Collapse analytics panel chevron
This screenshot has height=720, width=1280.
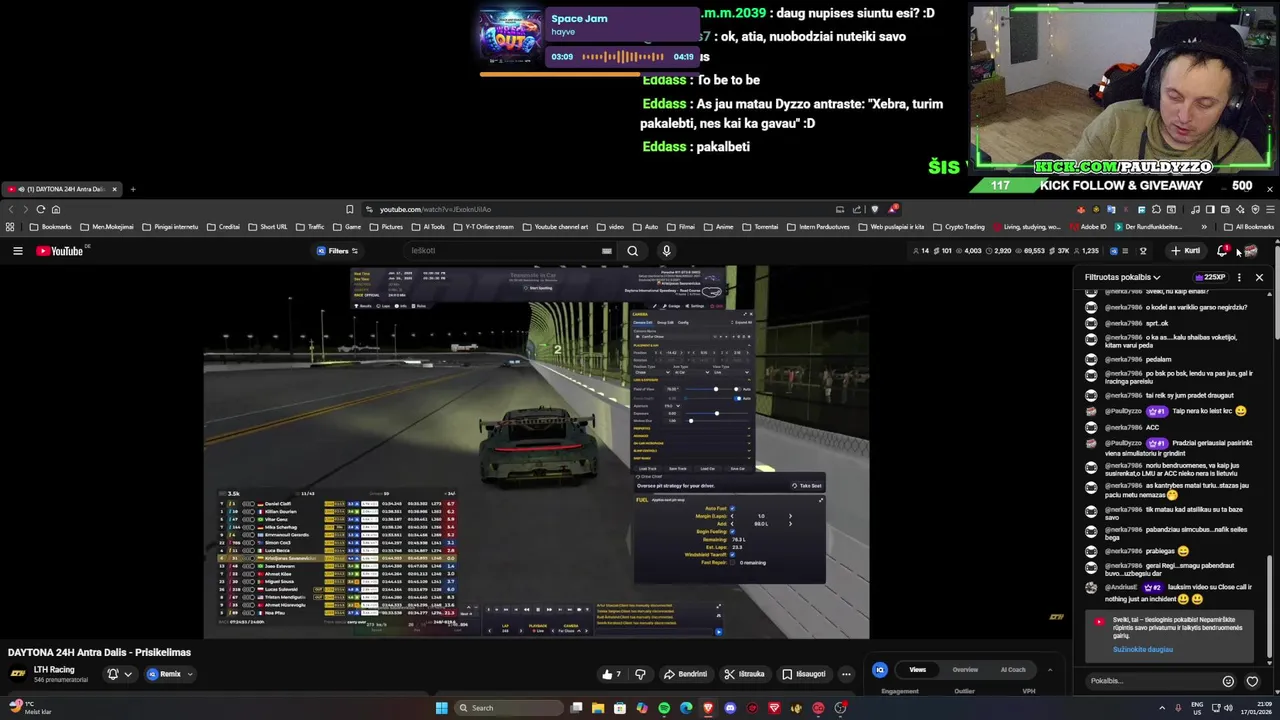click(x=1049, y=670)
